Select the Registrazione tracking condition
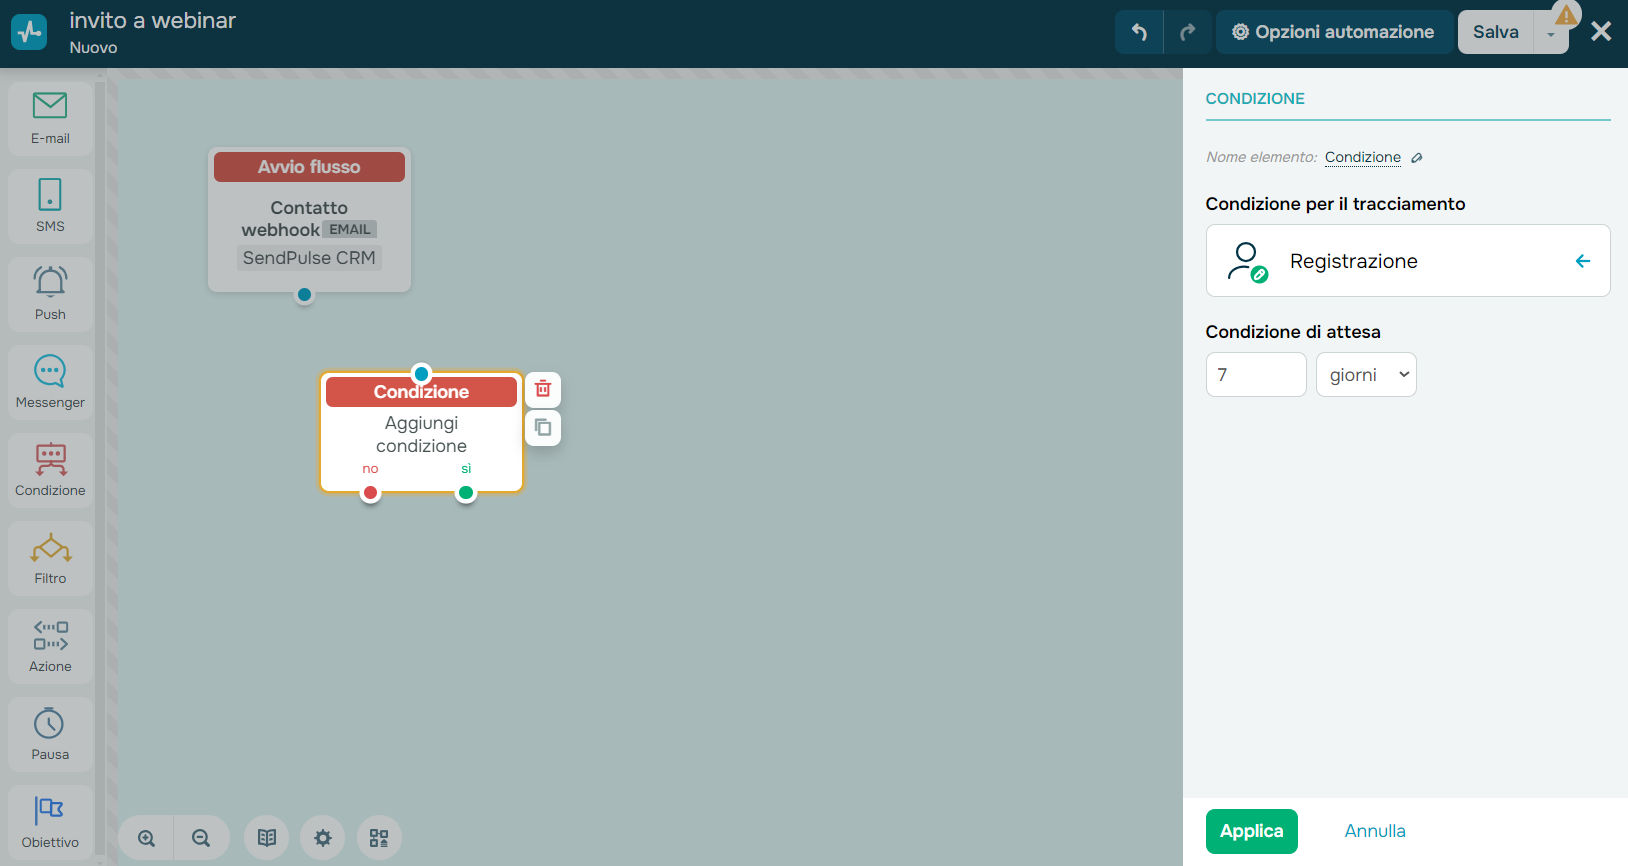 click(1408, 261)
